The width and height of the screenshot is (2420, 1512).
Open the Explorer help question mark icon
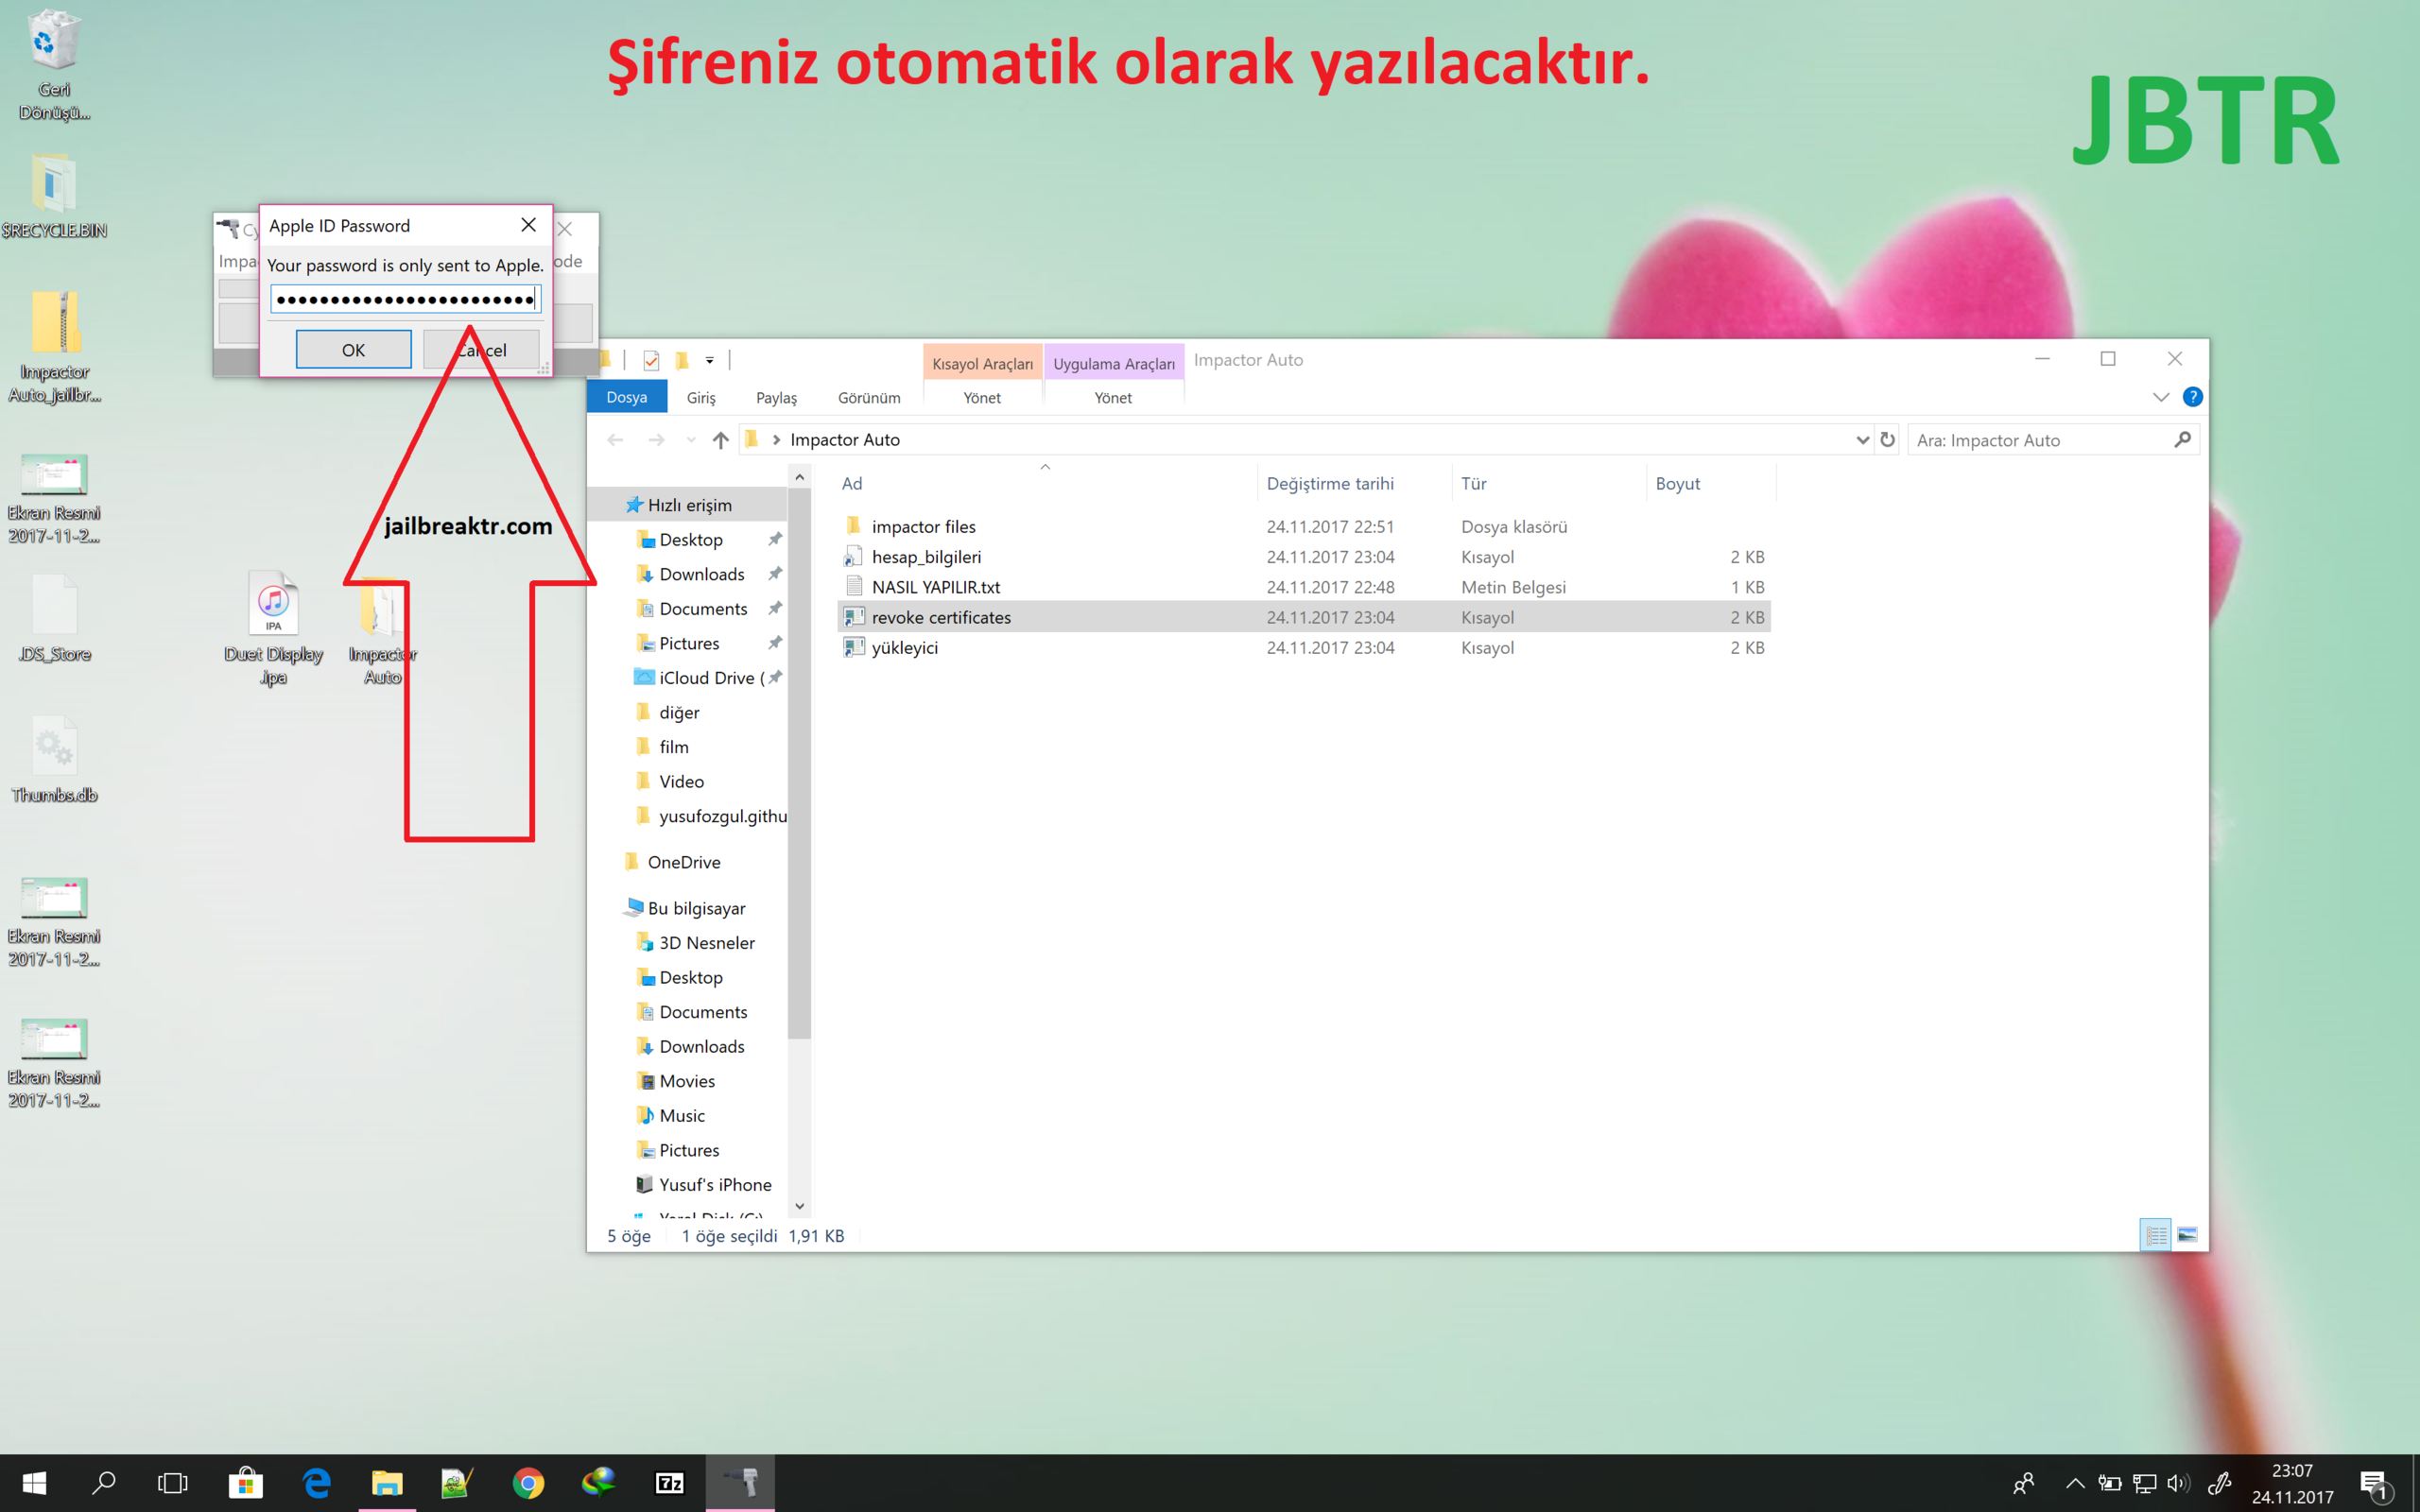click(2192, 397)
